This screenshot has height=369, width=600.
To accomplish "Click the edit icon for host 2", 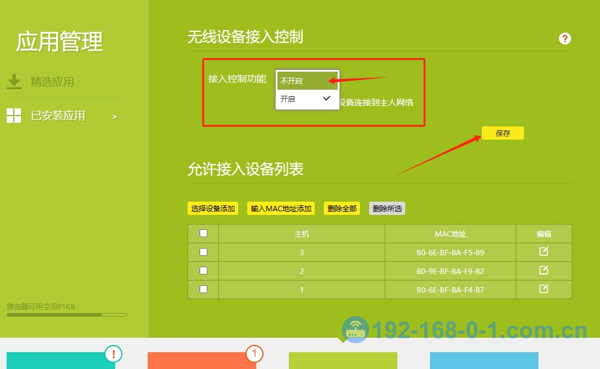I will [x=544, y=270].
